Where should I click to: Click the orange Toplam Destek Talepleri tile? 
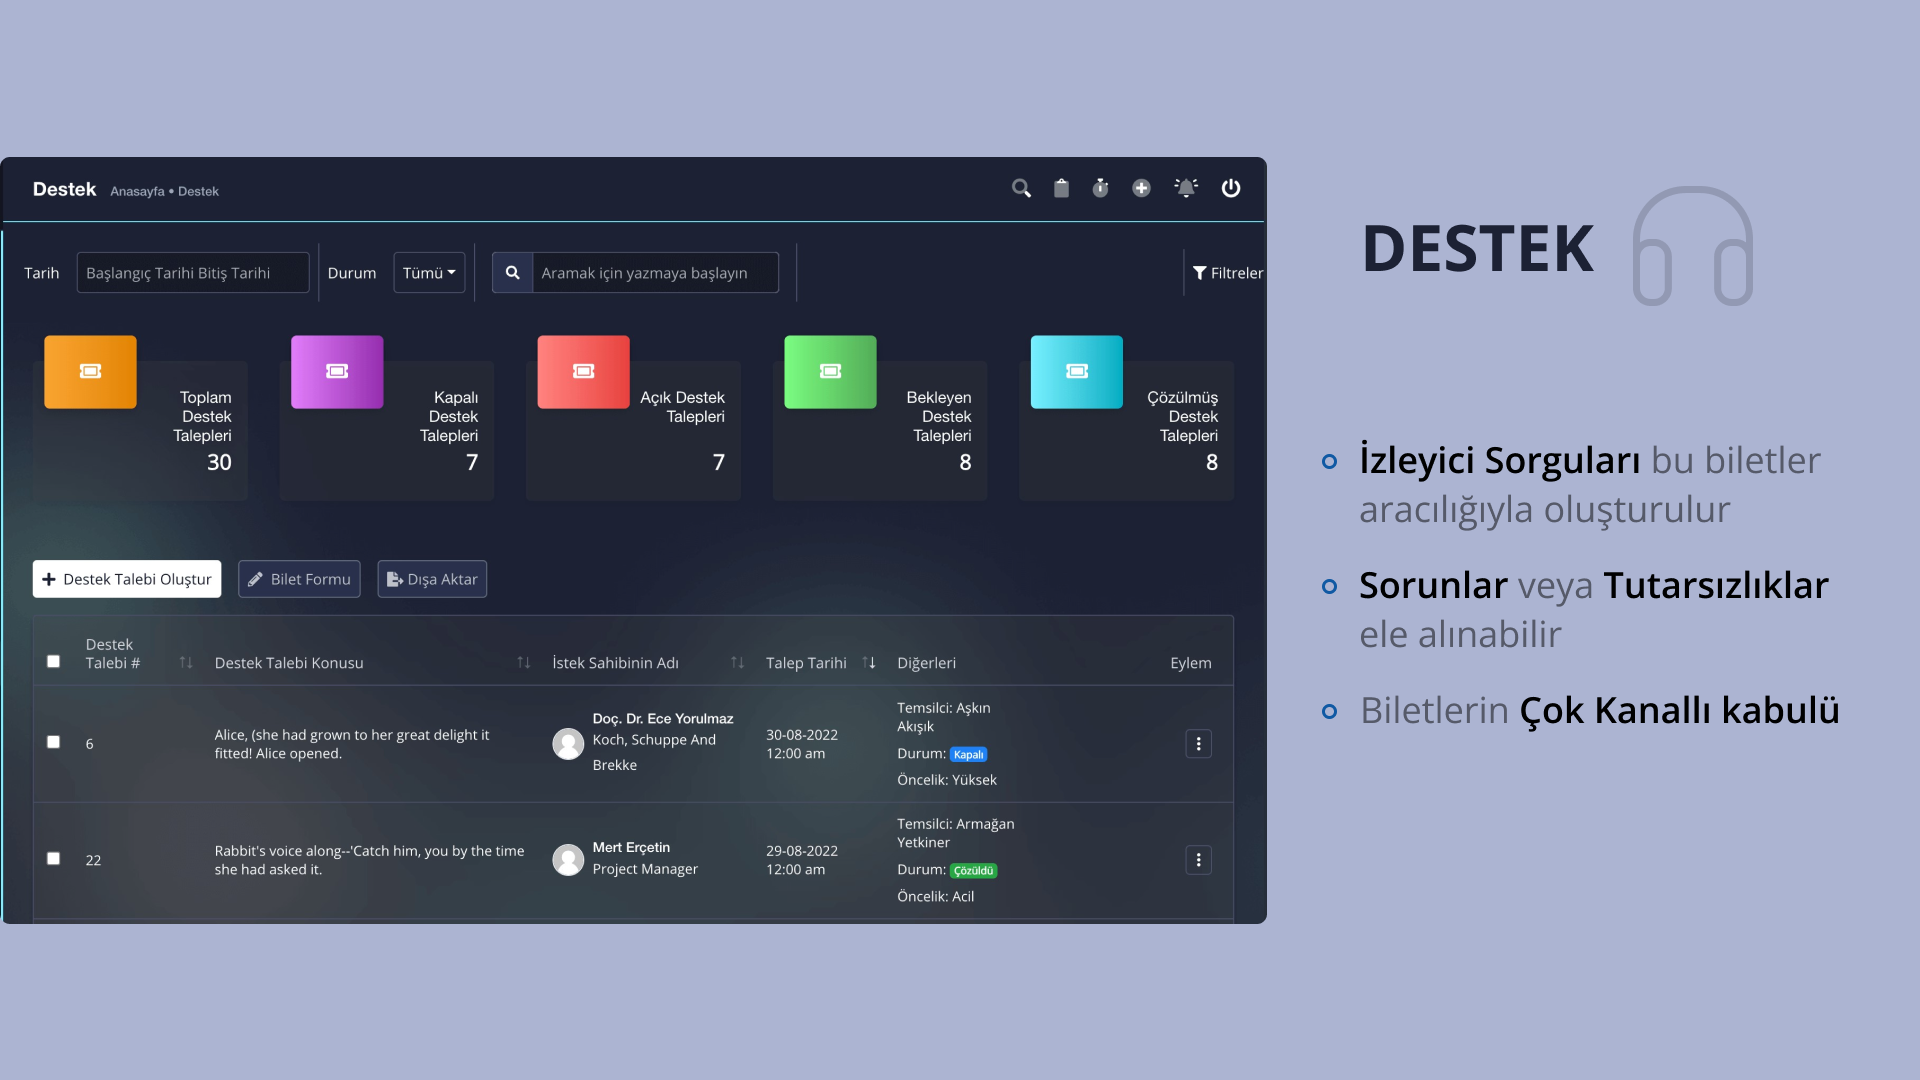click(x=90, y=372)
